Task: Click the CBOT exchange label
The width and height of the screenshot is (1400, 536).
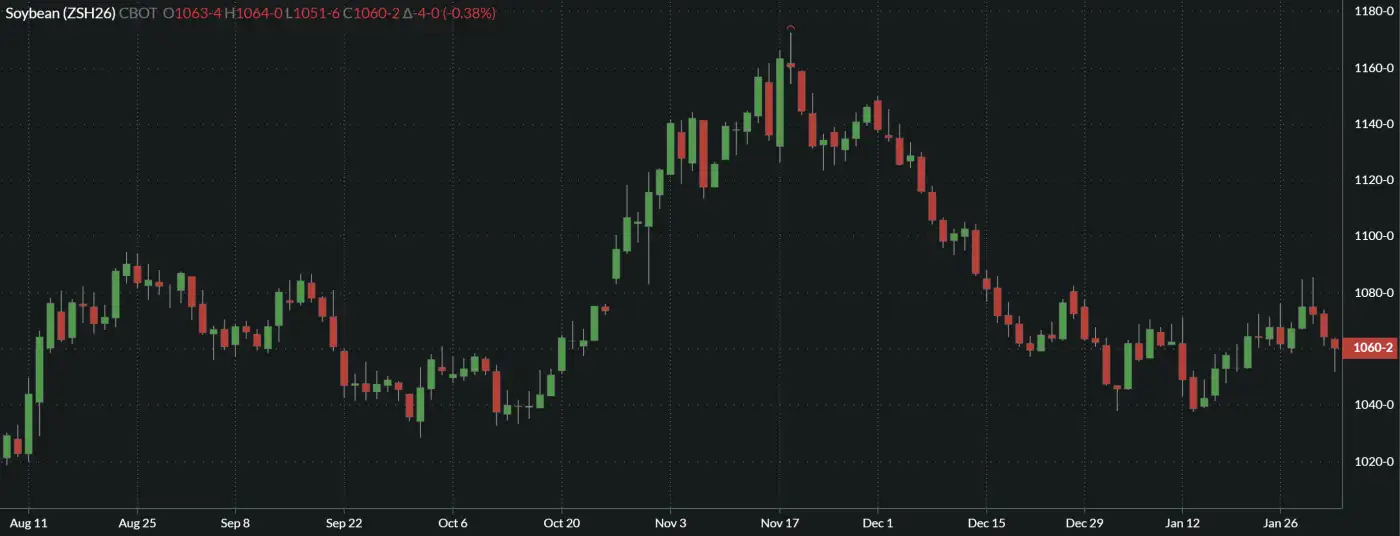Action: [139, 13]
